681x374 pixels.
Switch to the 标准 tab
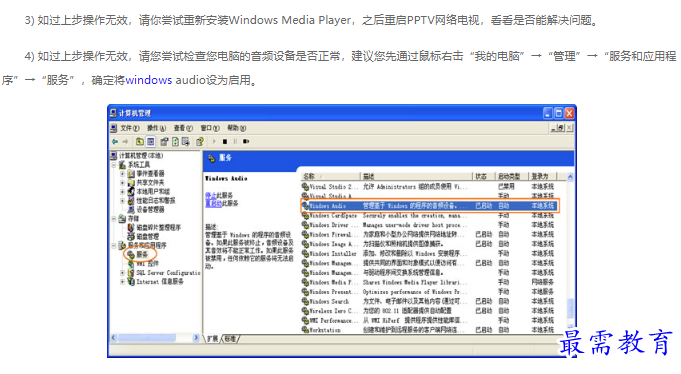pos(230,338)
